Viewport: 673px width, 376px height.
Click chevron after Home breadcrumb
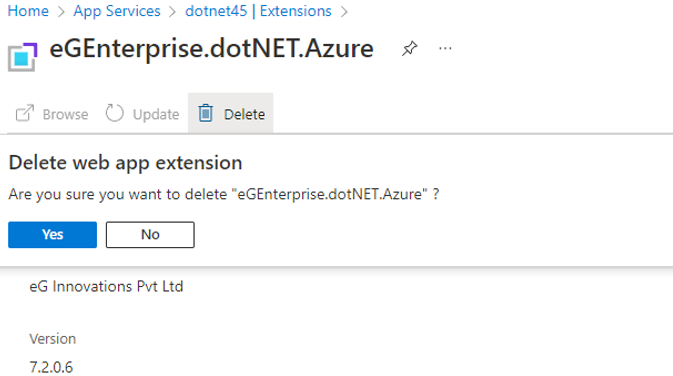61,12
